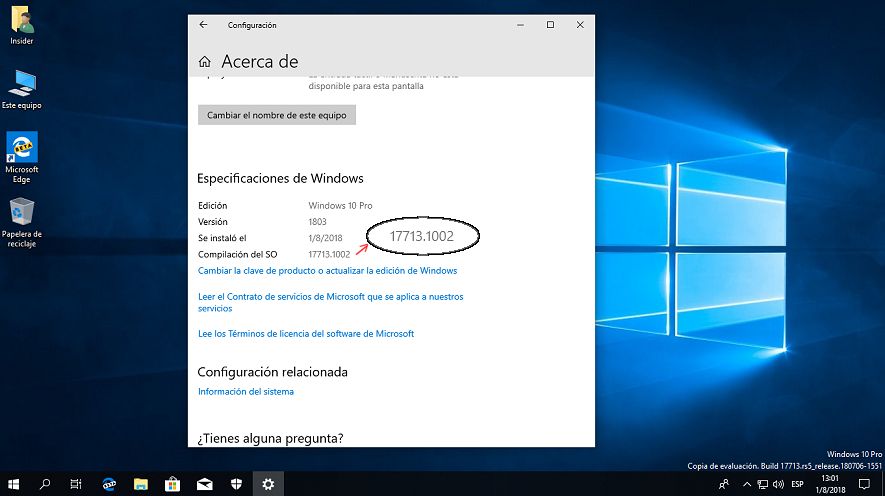Viewport: 885px width, 496px height.
Task: Select the 'Windows 10 Pro' edition value
Action: click(x=340, y=205)
